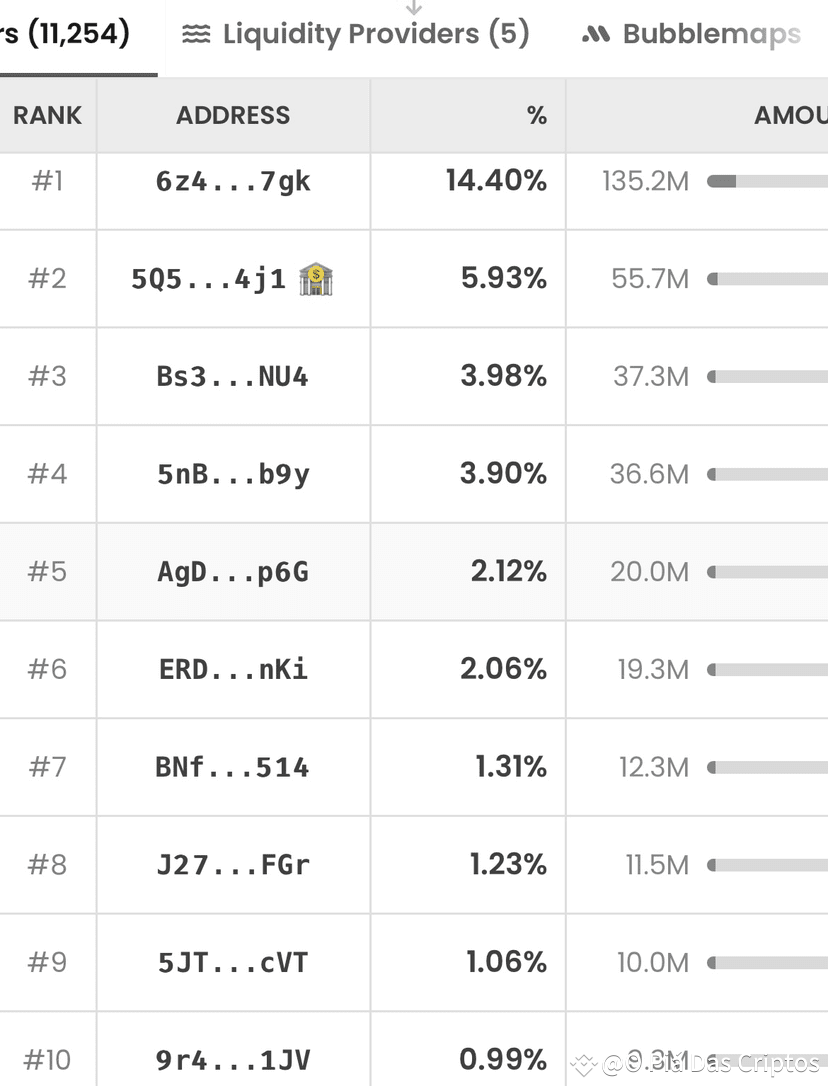
Task: Open address J27...FGr in rank #8
Action: [x=233, y=864]
